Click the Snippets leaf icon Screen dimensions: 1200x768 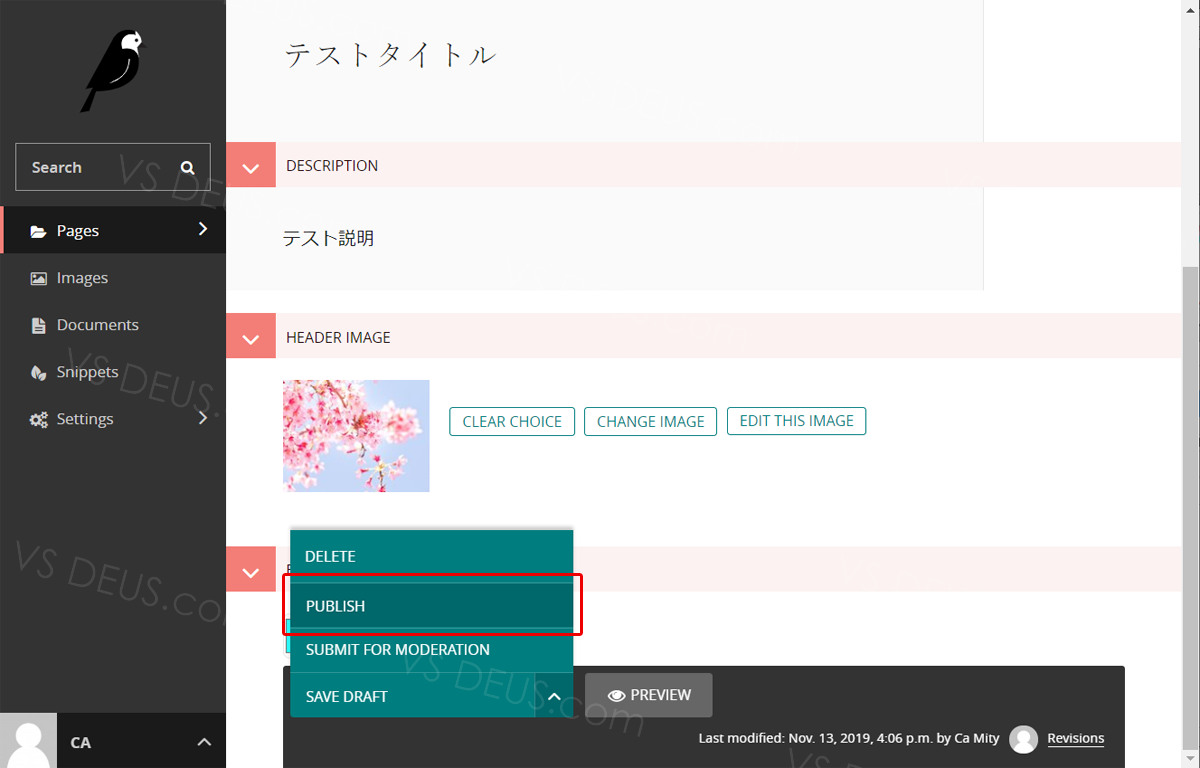coord(38,372)
